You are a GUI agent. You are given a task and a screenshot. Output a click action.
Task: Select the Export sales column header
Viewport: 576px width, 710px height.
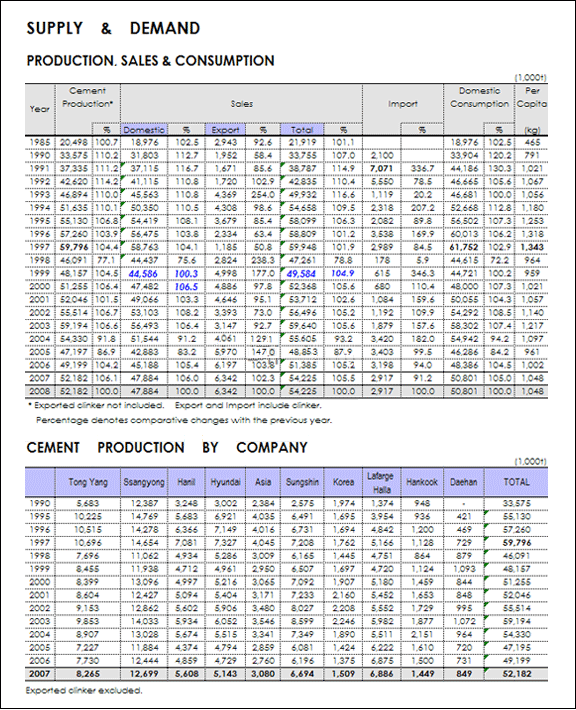[225, 130]
